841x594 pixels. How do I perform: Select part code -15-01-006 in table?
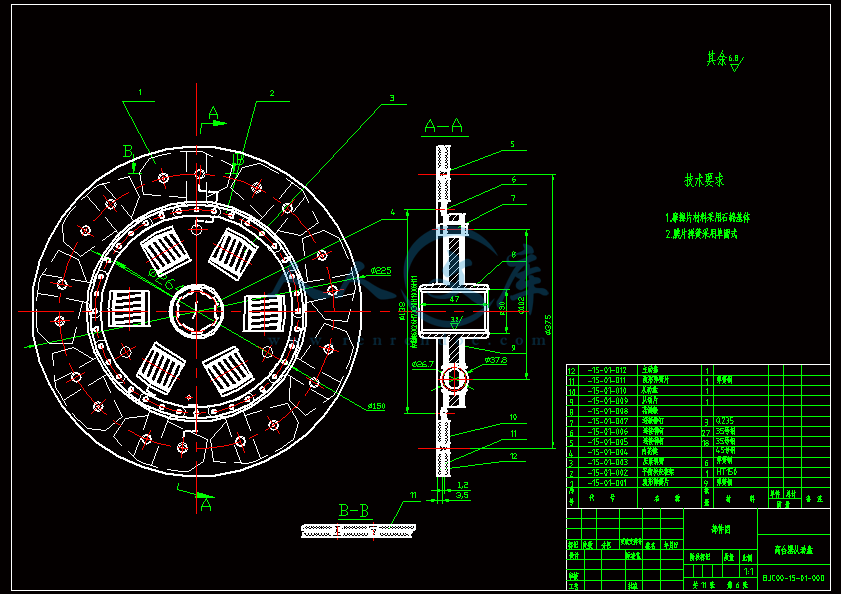click(608, 431)
